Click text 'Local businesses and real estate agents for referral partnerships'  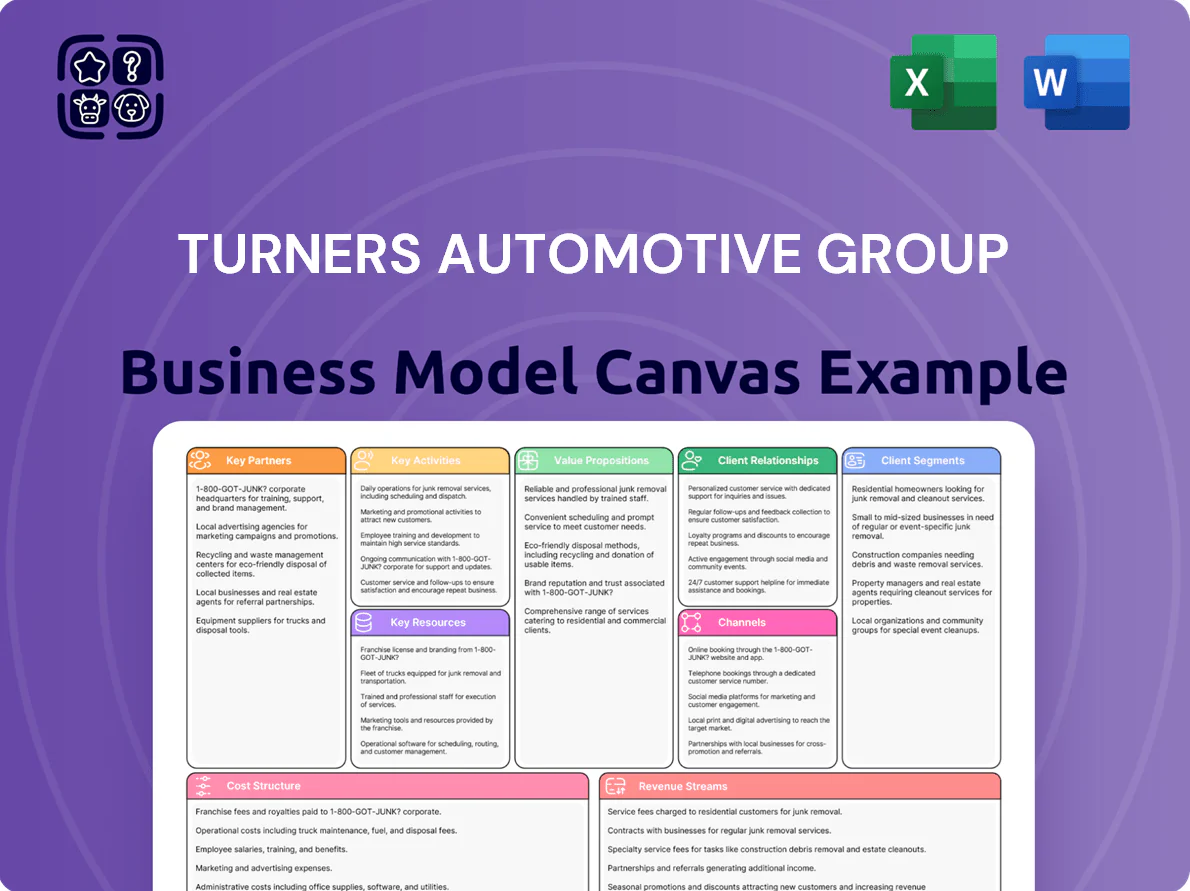(x=257, y=597)
